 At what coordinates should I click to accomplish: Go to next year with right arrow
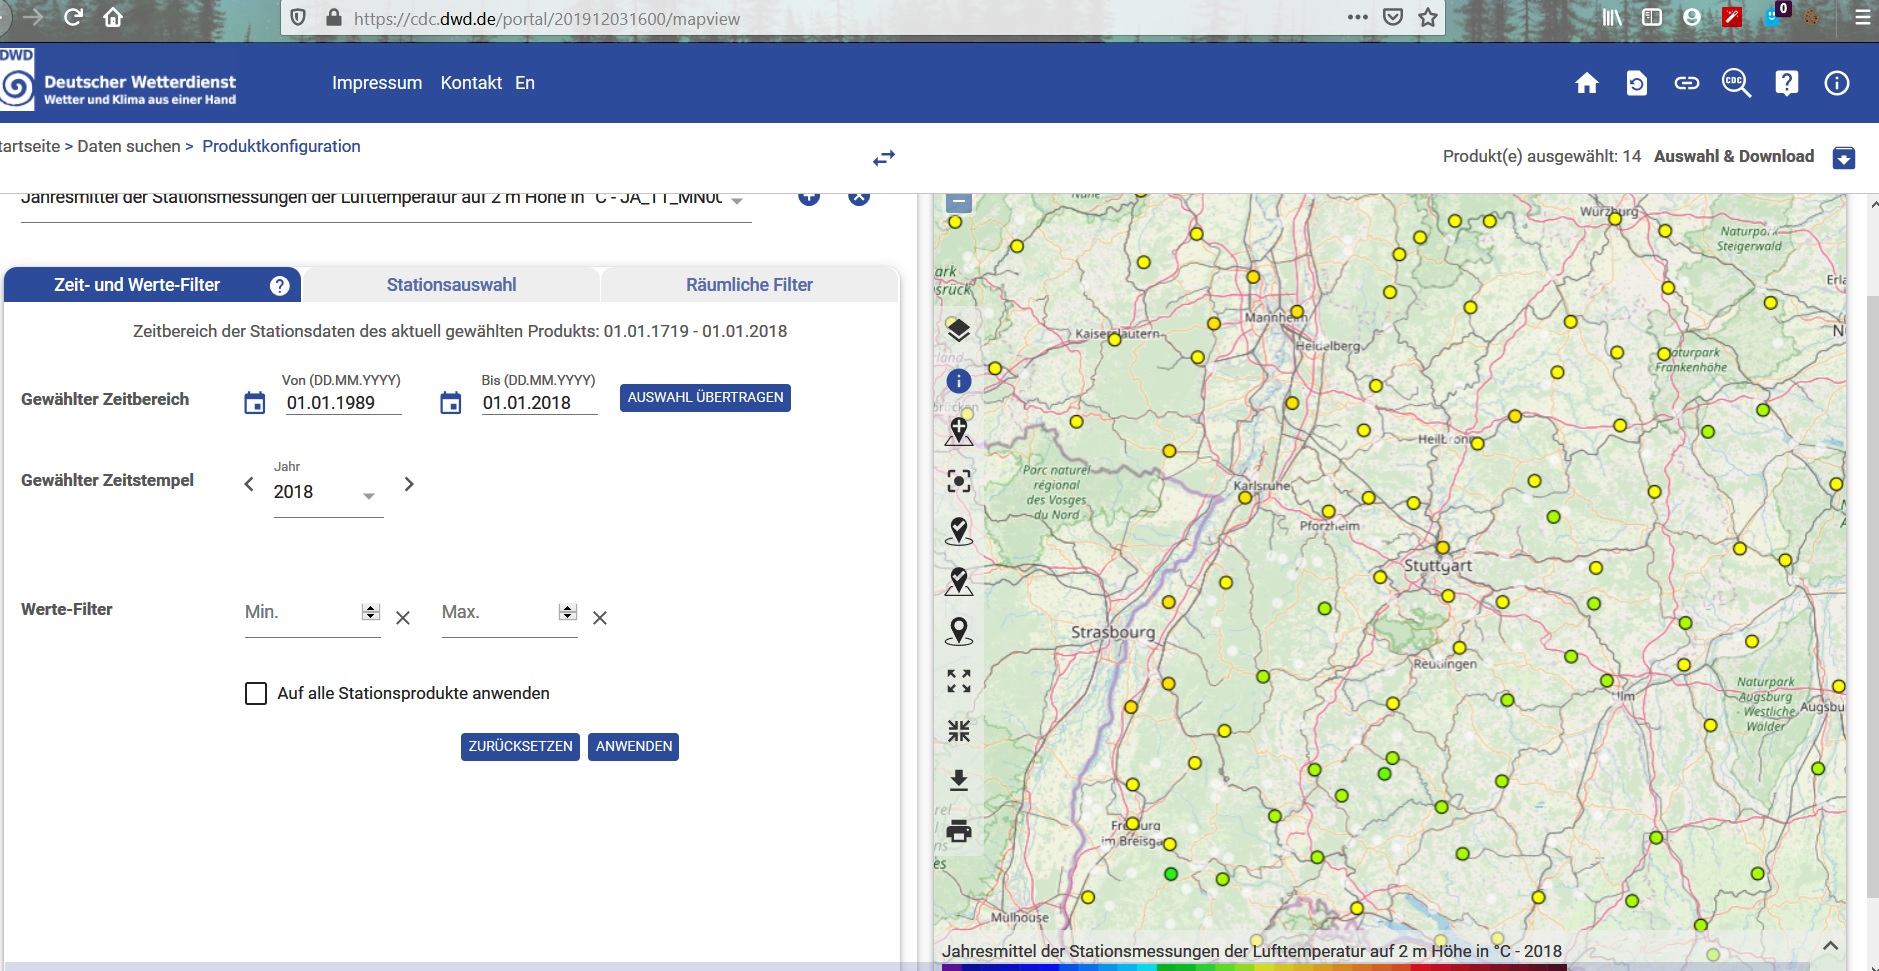coord(409,484)
